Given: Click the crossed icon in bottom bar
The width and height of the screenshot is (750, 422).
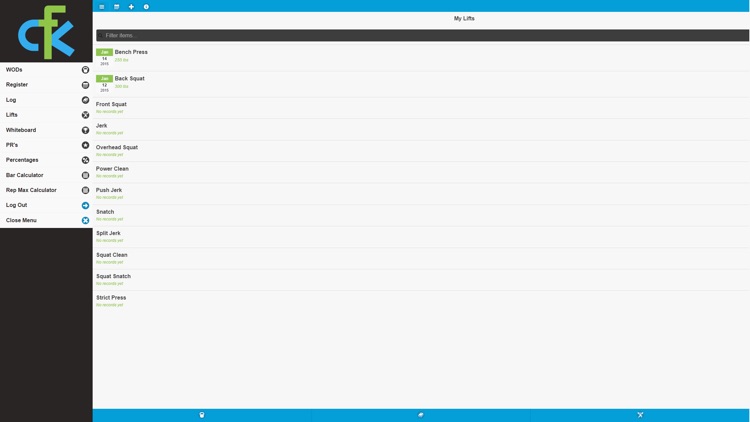Looking at the screenshot, I should (640, 415).
